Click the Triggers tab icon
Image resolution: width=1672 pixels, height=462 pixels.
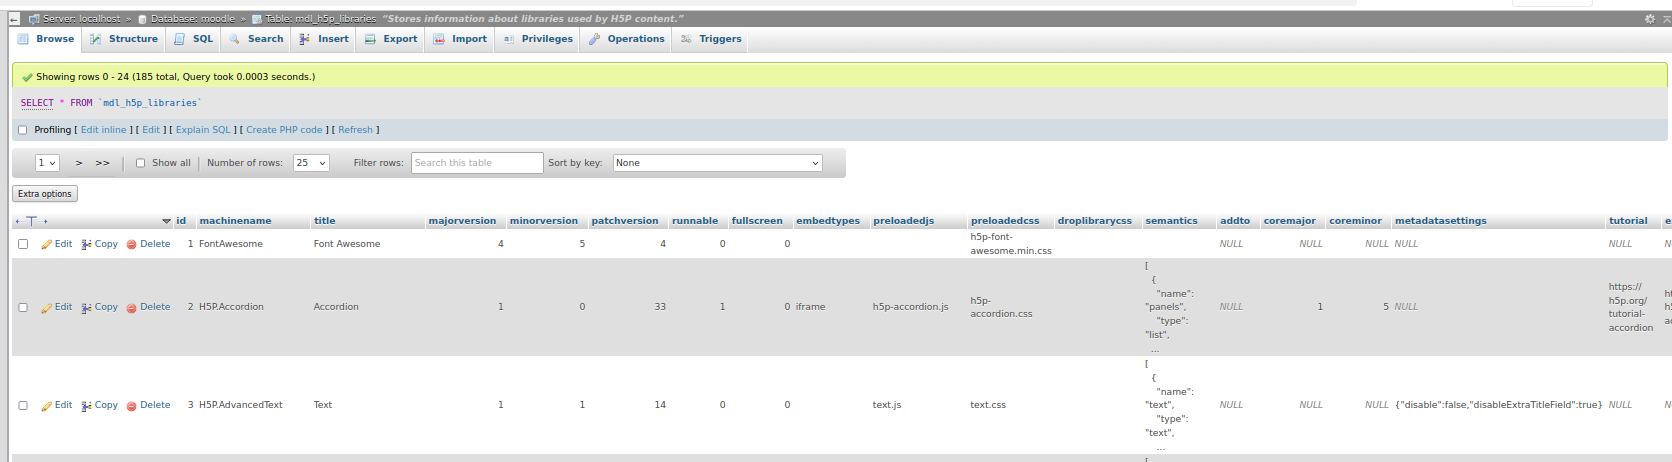coord(686,39)
